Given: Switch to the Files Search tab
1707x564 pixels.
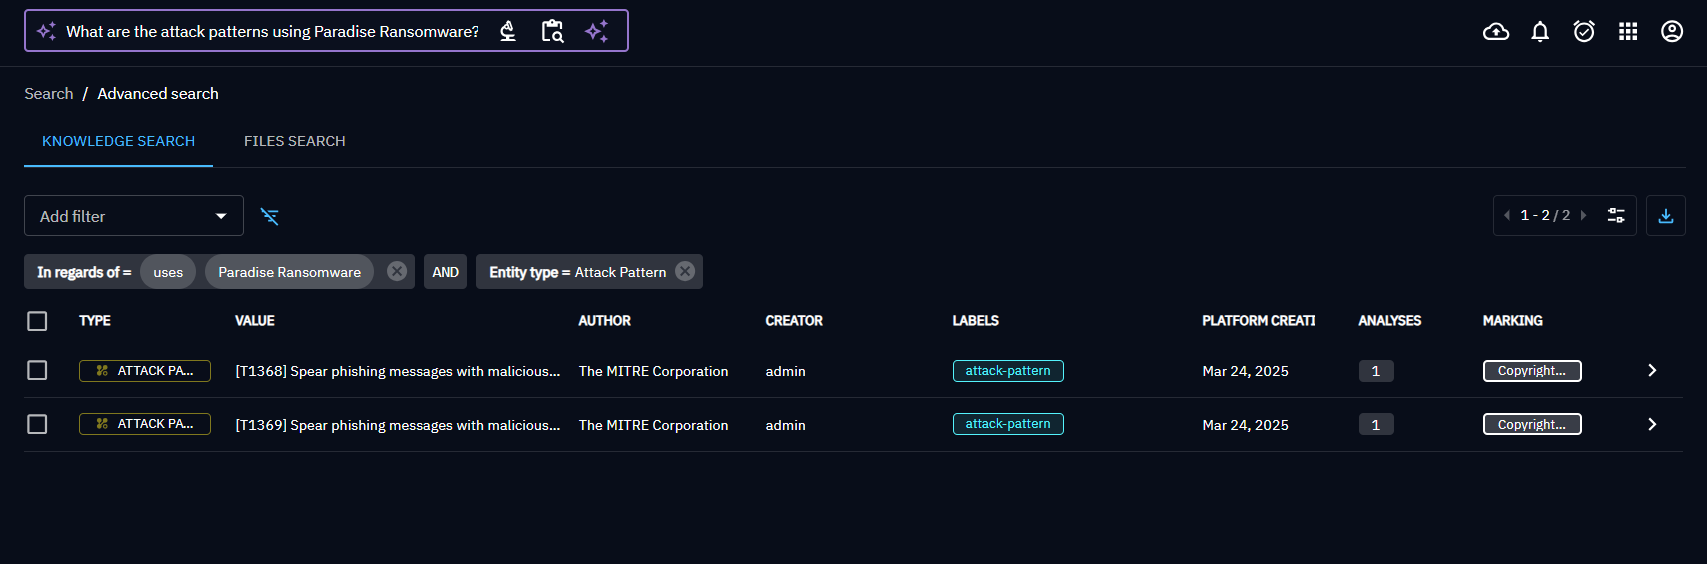Looking at the screenshot, I should pos(294,141).
